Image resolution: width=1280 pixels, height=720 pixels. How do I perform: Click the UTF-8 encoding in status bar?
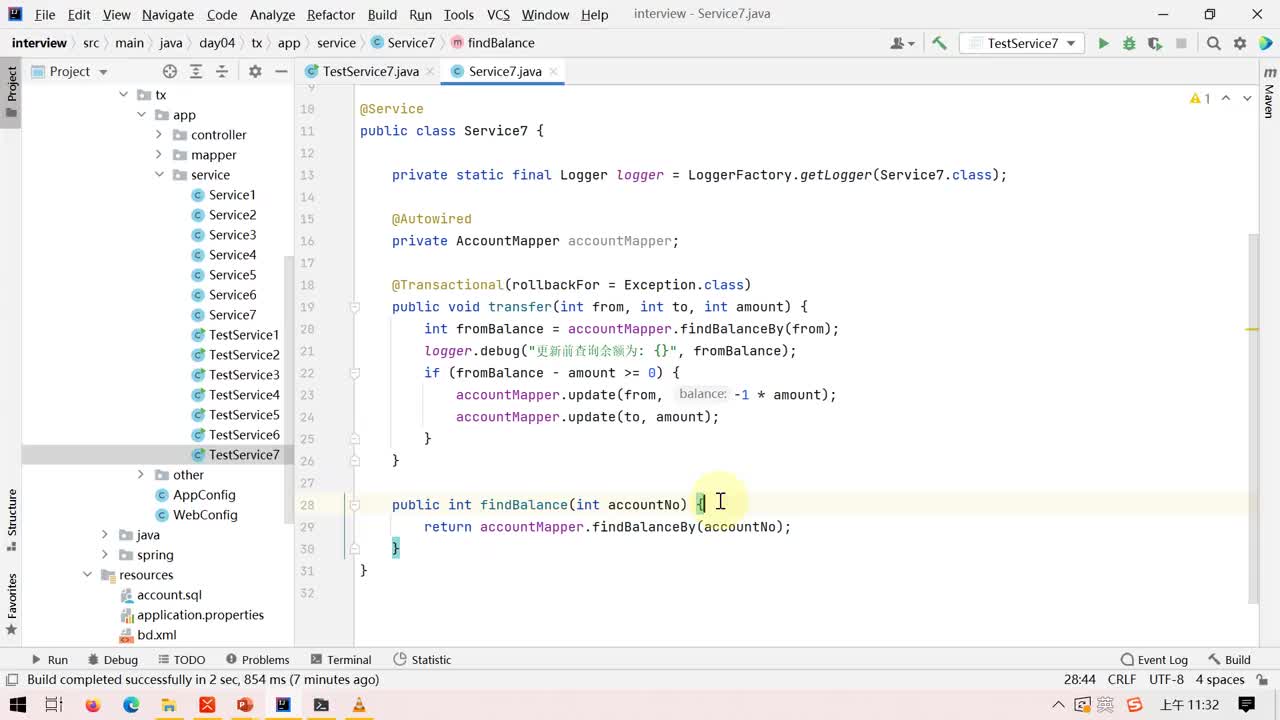1166,679
